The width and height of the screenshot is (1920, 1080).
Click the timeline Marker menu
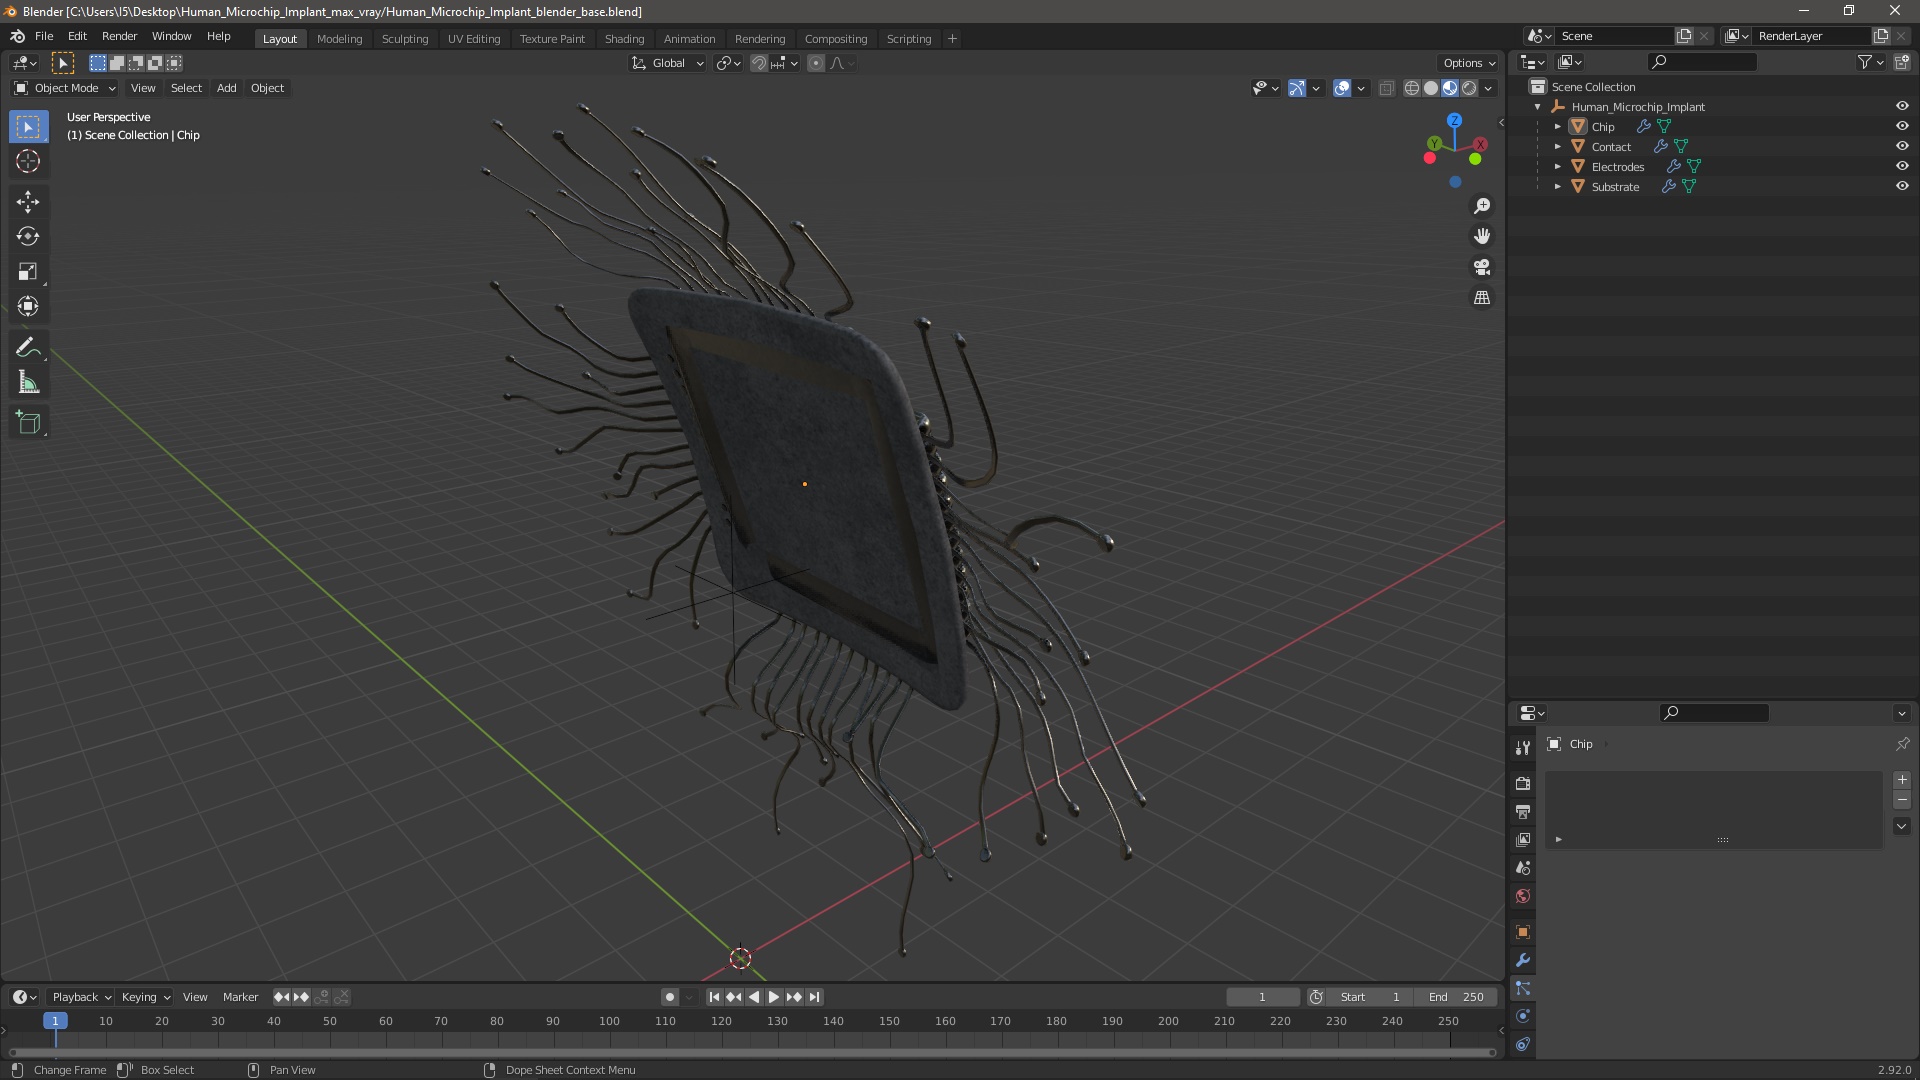240,997
